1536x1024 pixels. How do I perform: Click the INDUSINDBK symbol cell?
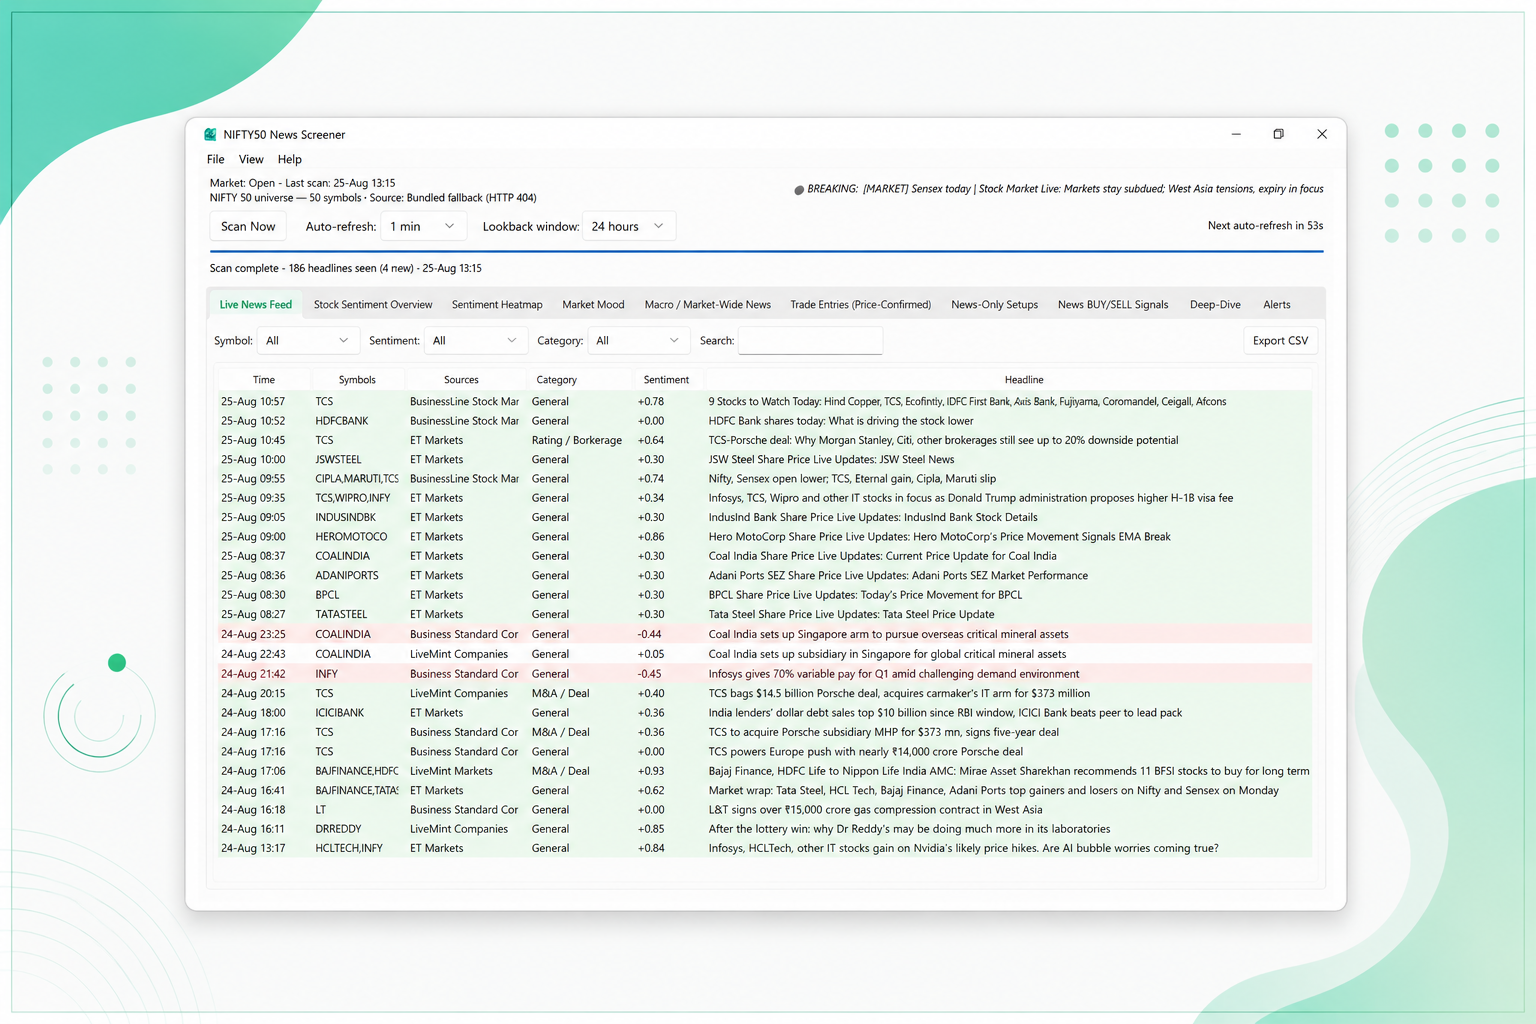346,518
